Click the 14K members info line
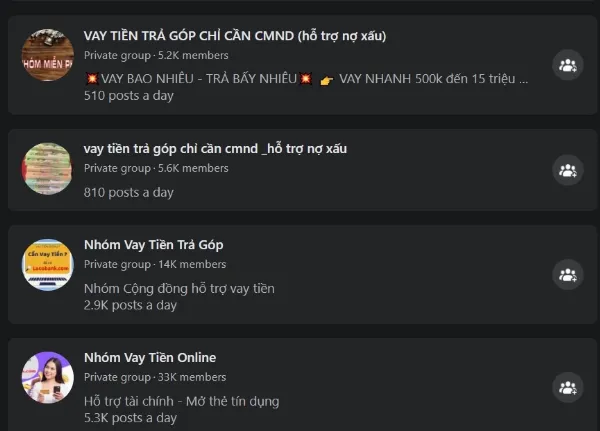Screen dimensions: 600x431 (x=155, y=264)
